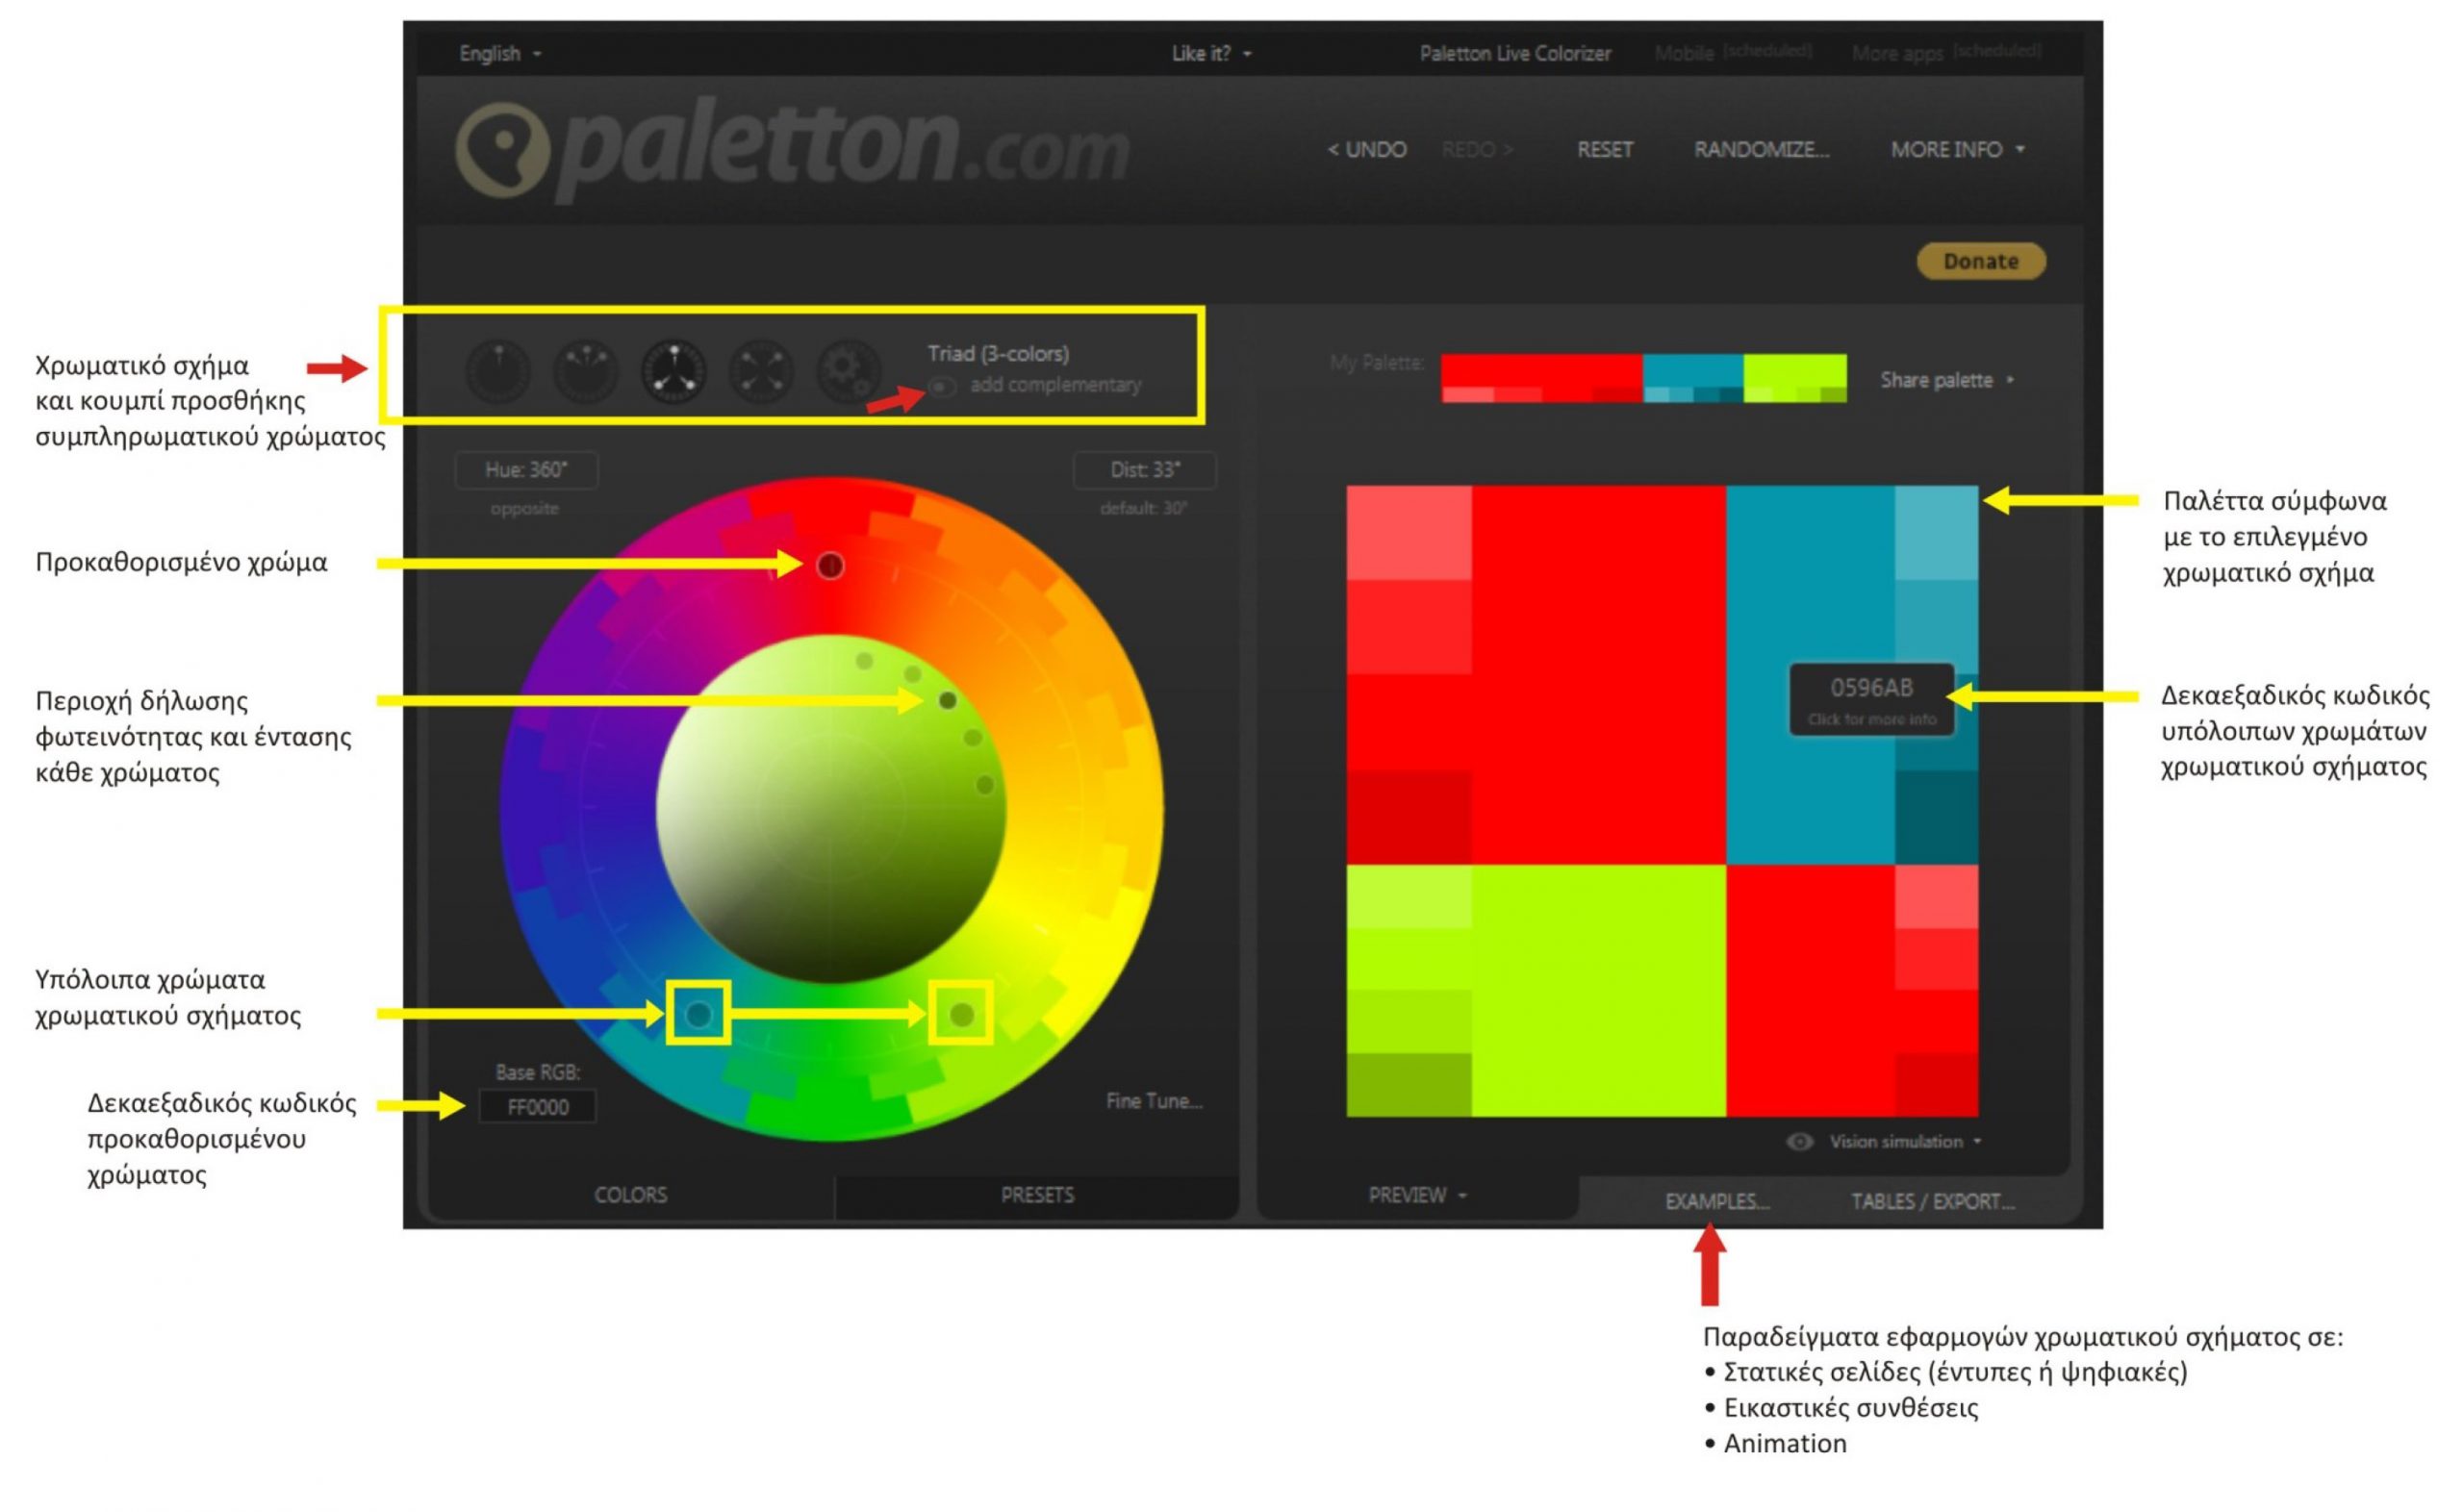This screenshot has height=1512, width=2463.
Task: Select the Tetrad four-color scheme icon
Action: 761,372
